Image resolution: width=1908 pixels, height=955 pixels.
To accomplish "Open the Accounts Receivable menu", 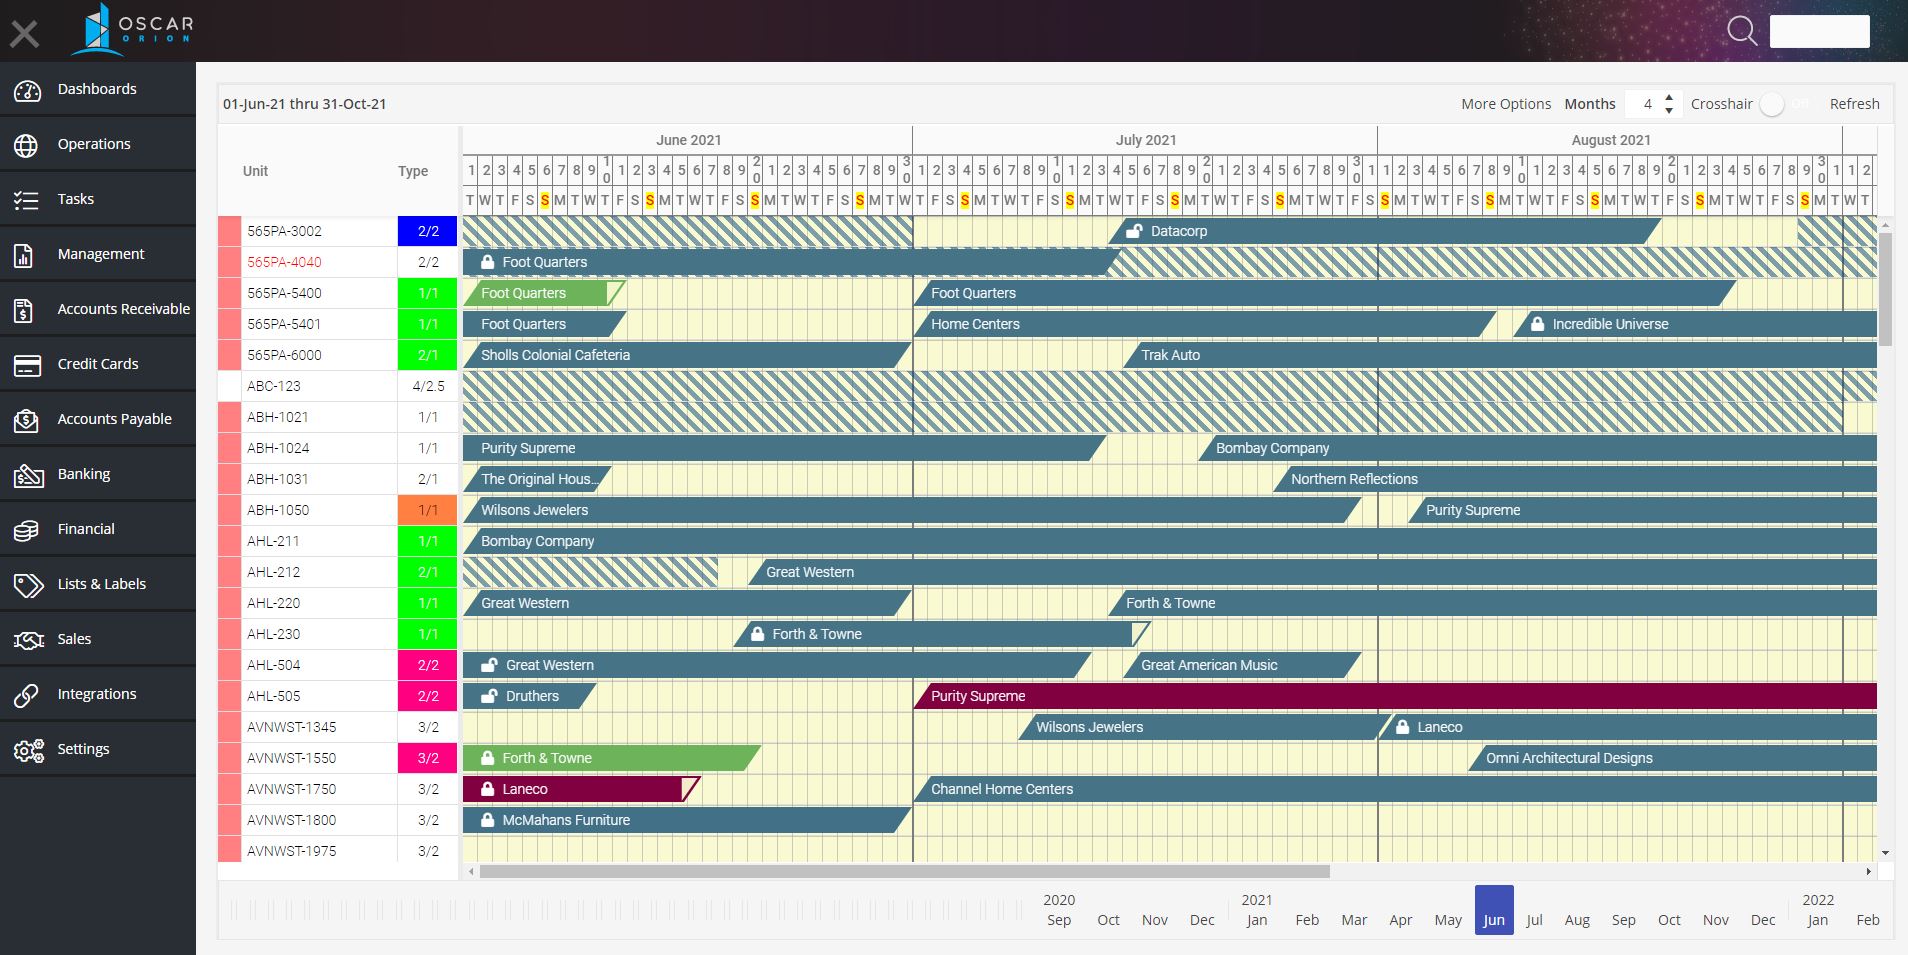I will pos(123,309).
